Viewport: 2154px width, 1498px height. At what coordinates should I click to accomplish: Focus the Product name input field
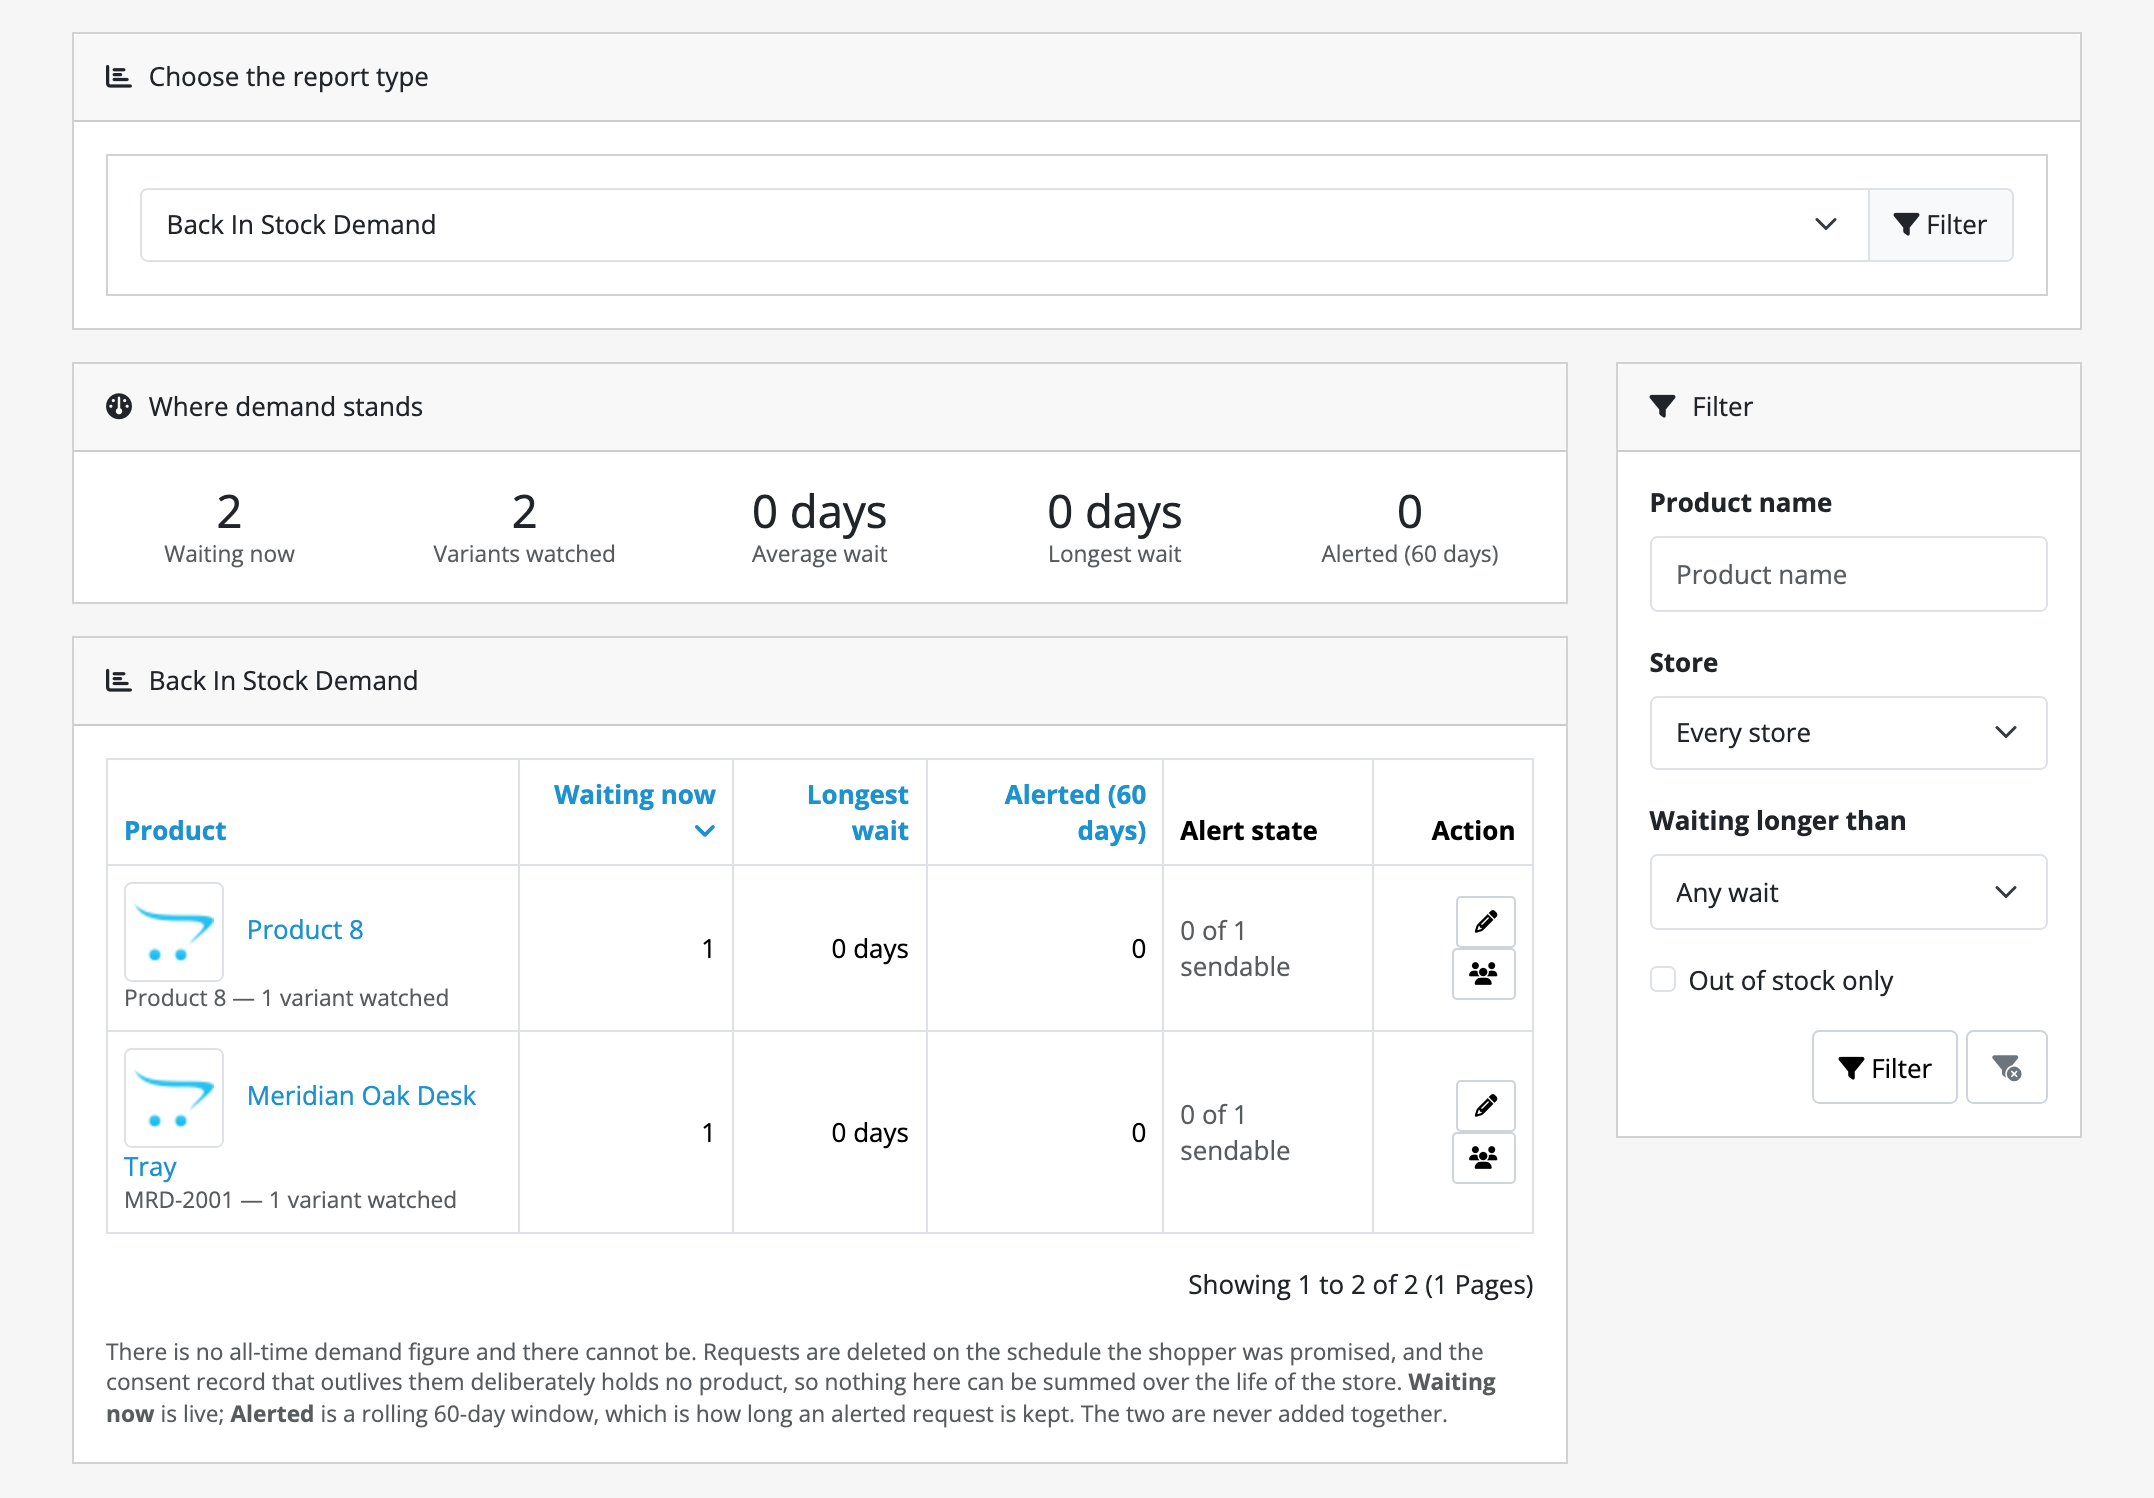pos(1848,574)
